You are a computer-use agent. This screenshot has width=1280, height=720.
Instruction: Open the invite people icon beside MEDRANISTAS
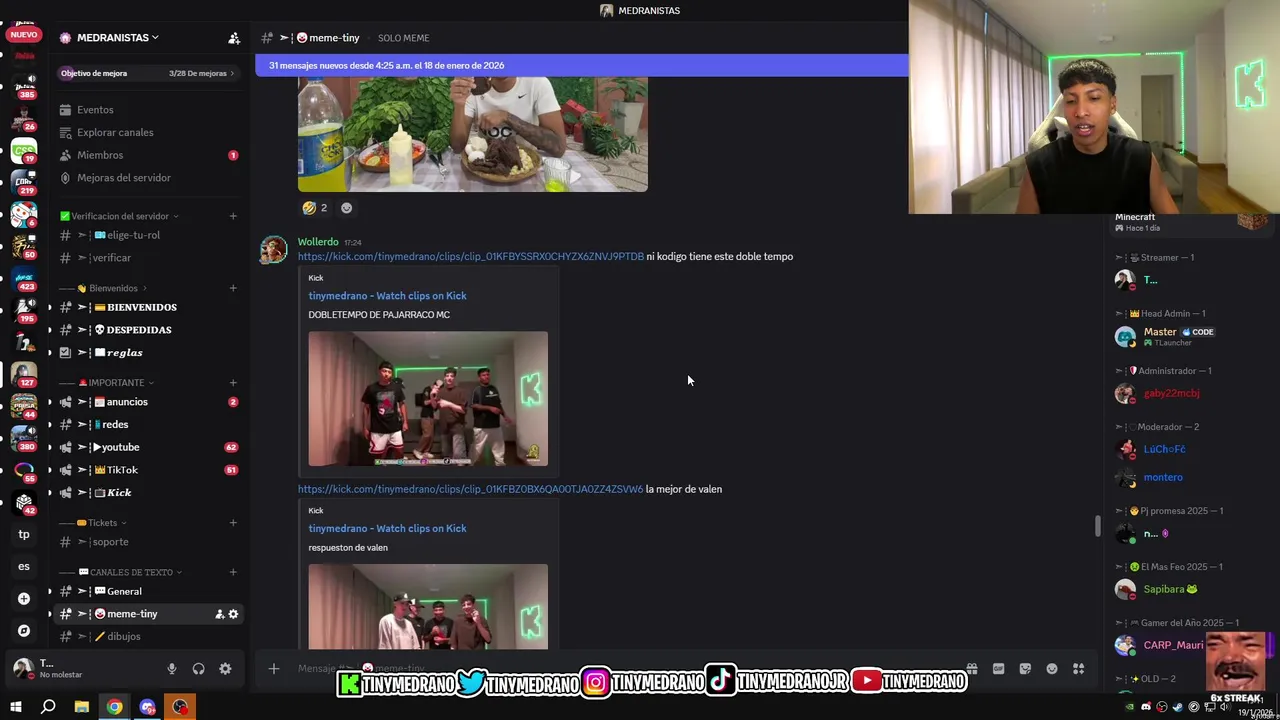tap(234, 38)
